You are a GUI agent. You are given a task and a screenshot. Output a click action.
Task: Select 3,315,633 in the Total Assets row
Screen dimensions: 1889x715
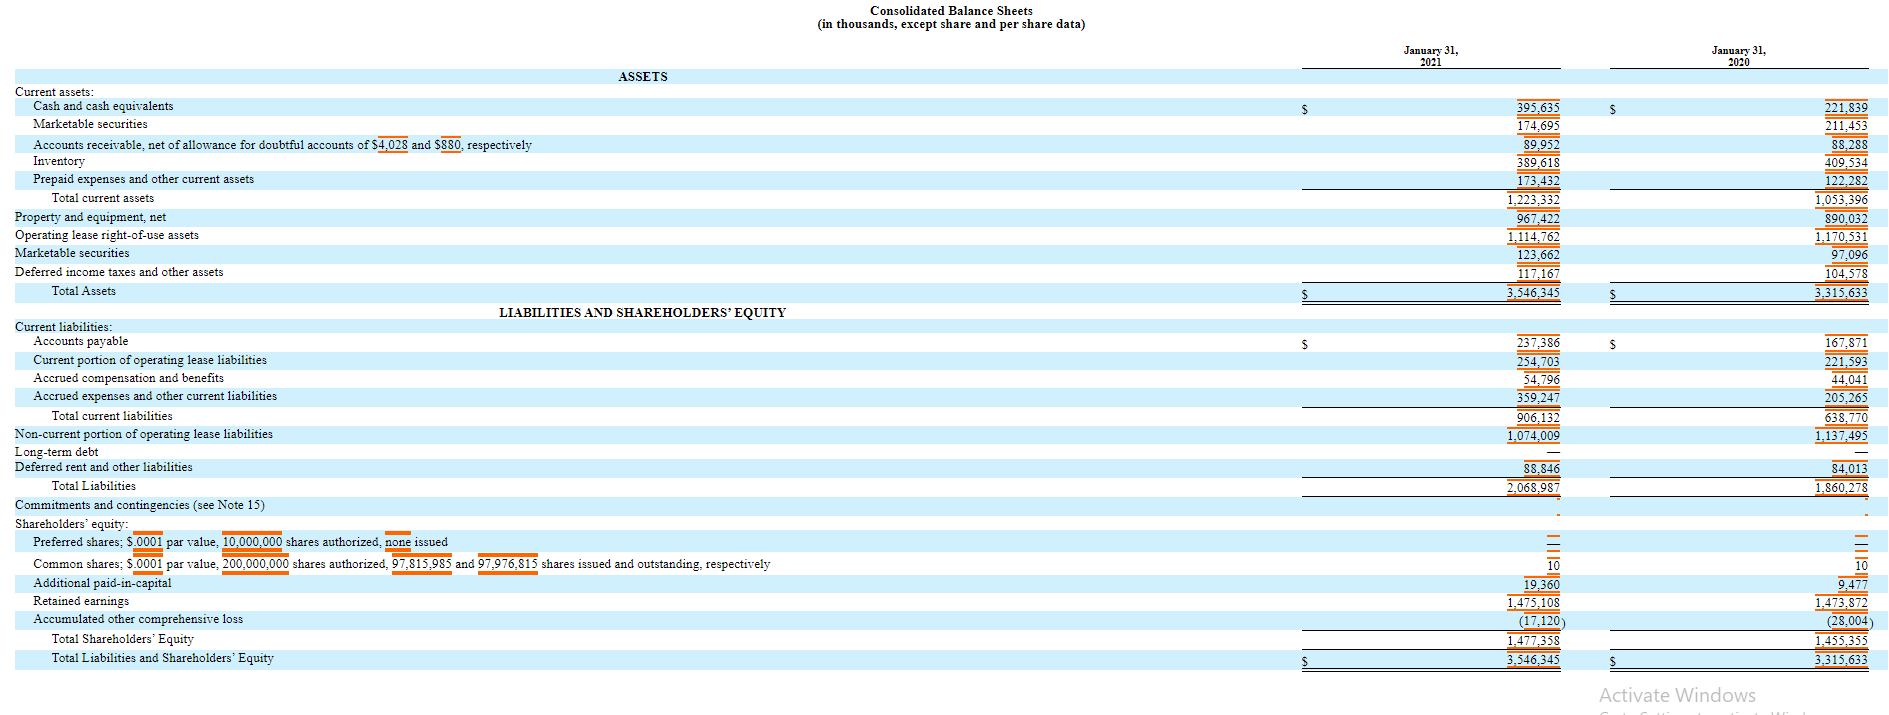tap(1841, 293)
